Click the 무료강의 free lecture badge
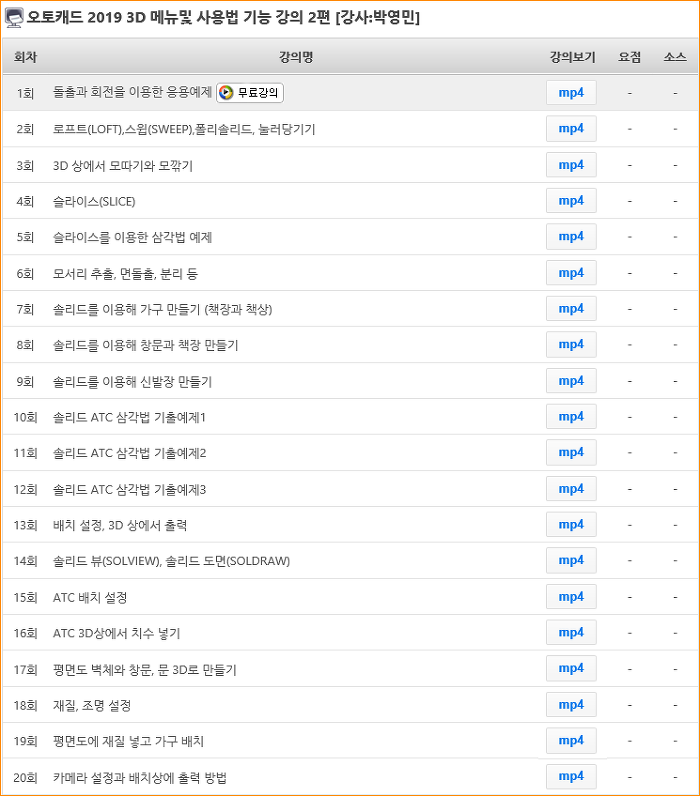 click(250, 92)
